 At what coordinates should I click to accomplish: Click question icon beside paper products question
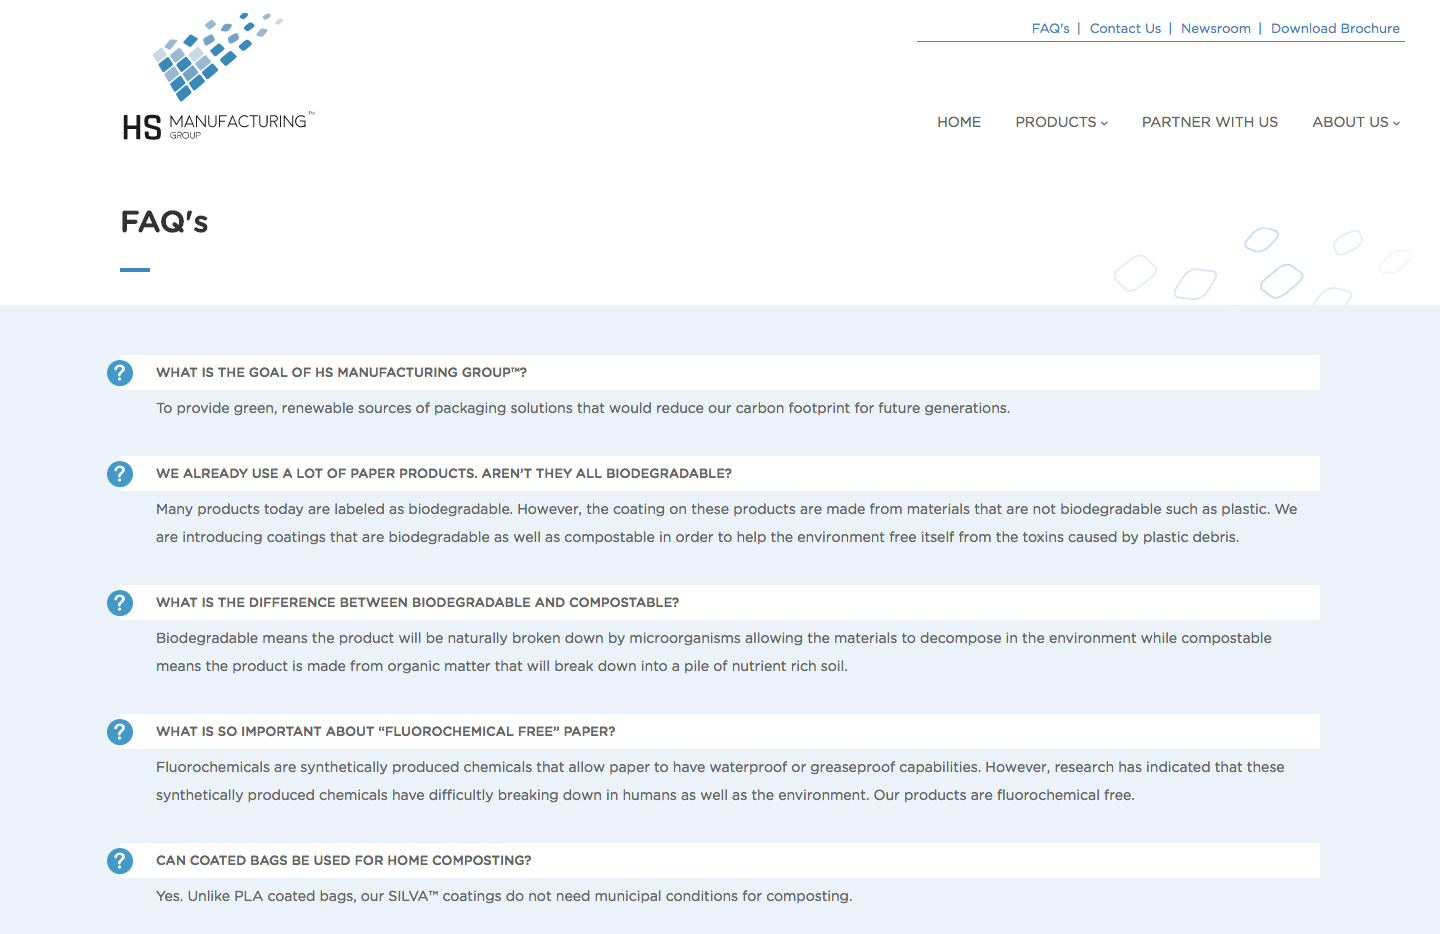120,474
